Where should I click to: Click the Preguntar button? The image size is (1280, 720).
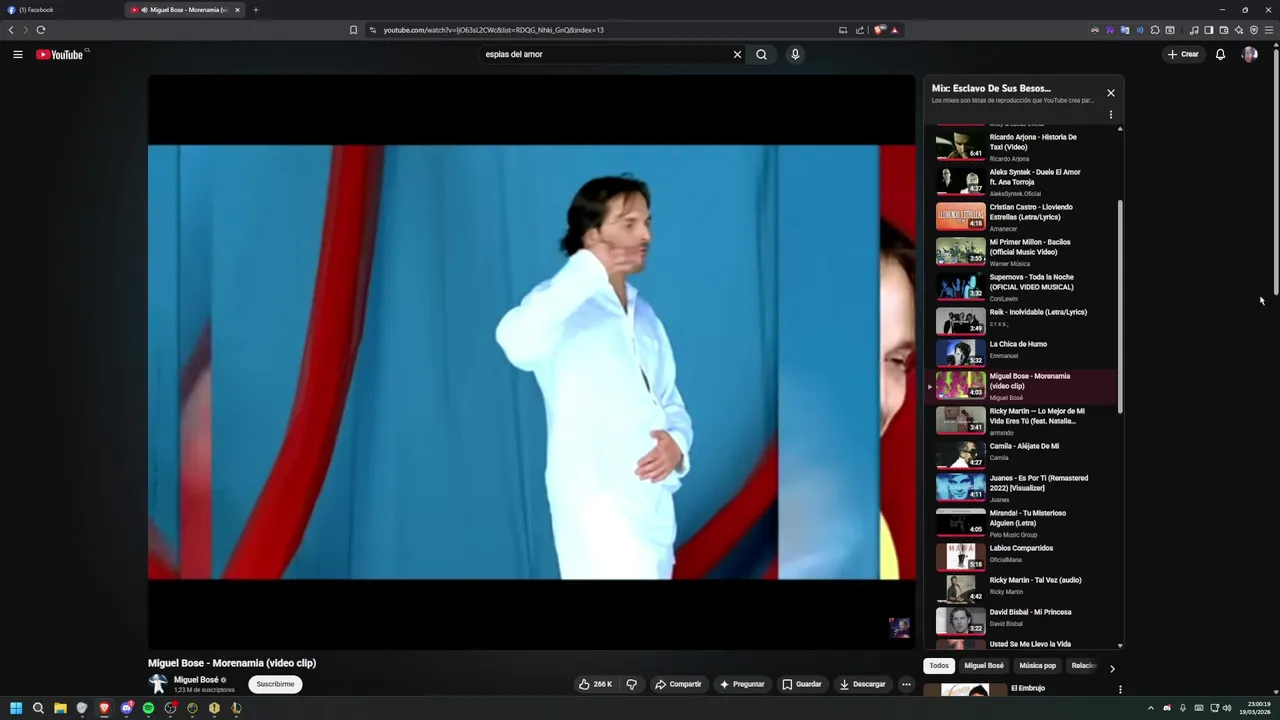741,684
